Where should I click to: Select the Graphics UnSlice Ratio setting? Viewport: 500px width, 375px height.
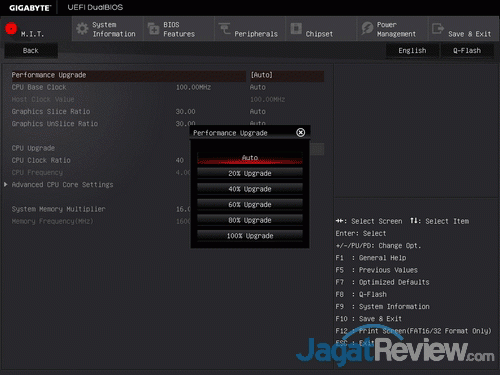click(x=55, y=124)
